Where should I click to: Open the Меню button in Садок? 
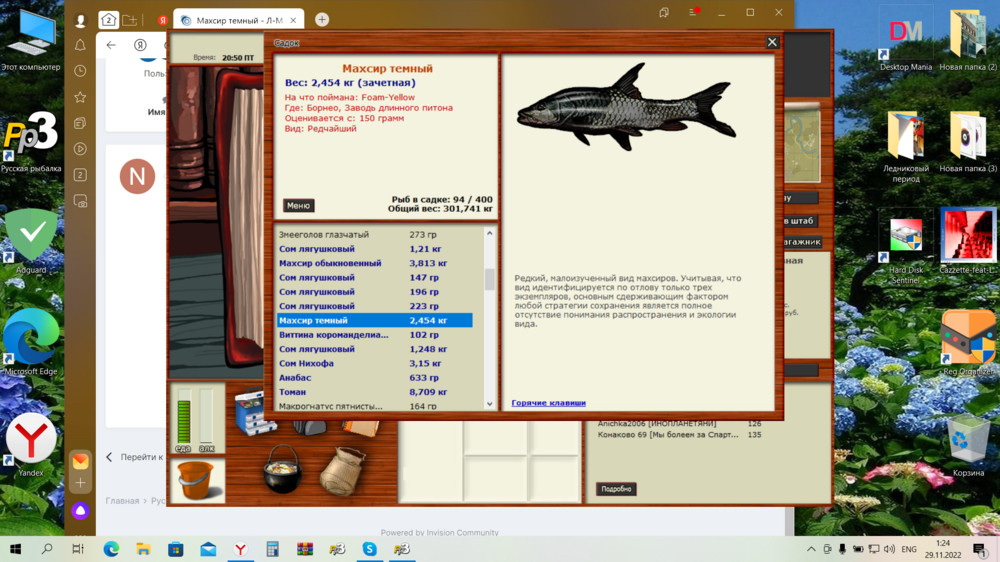click(298, 205)
